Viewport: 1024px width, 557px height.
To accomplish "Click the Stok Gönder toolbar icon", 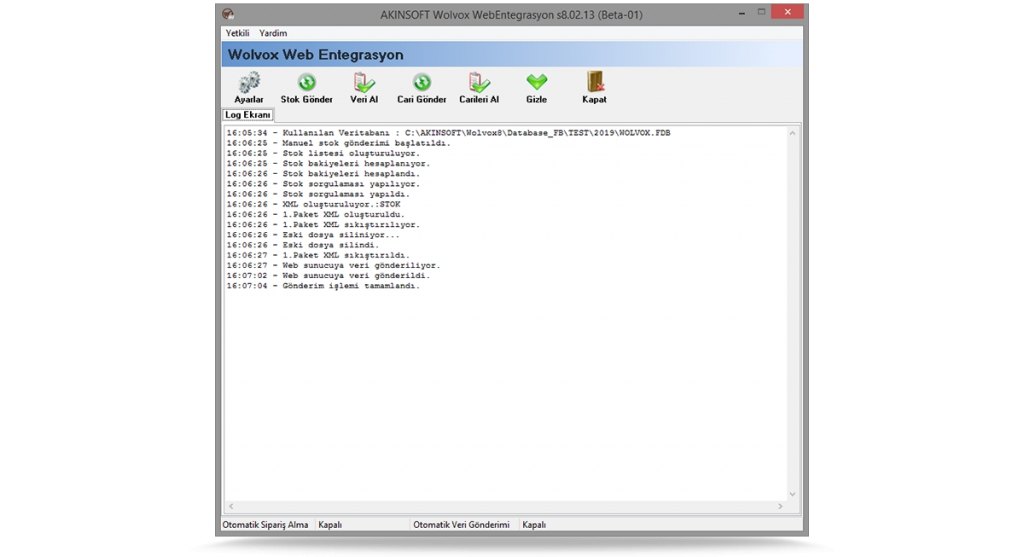I will coord(306,83).
